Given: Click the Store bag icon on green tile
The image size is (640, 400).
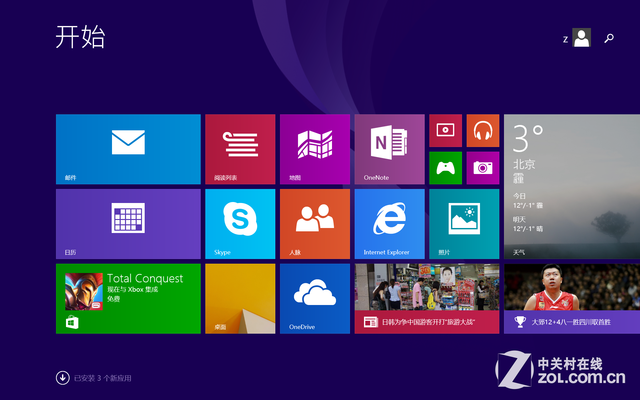Looking at the screenshot, I should pyautogui.click(x=72, y=322).
